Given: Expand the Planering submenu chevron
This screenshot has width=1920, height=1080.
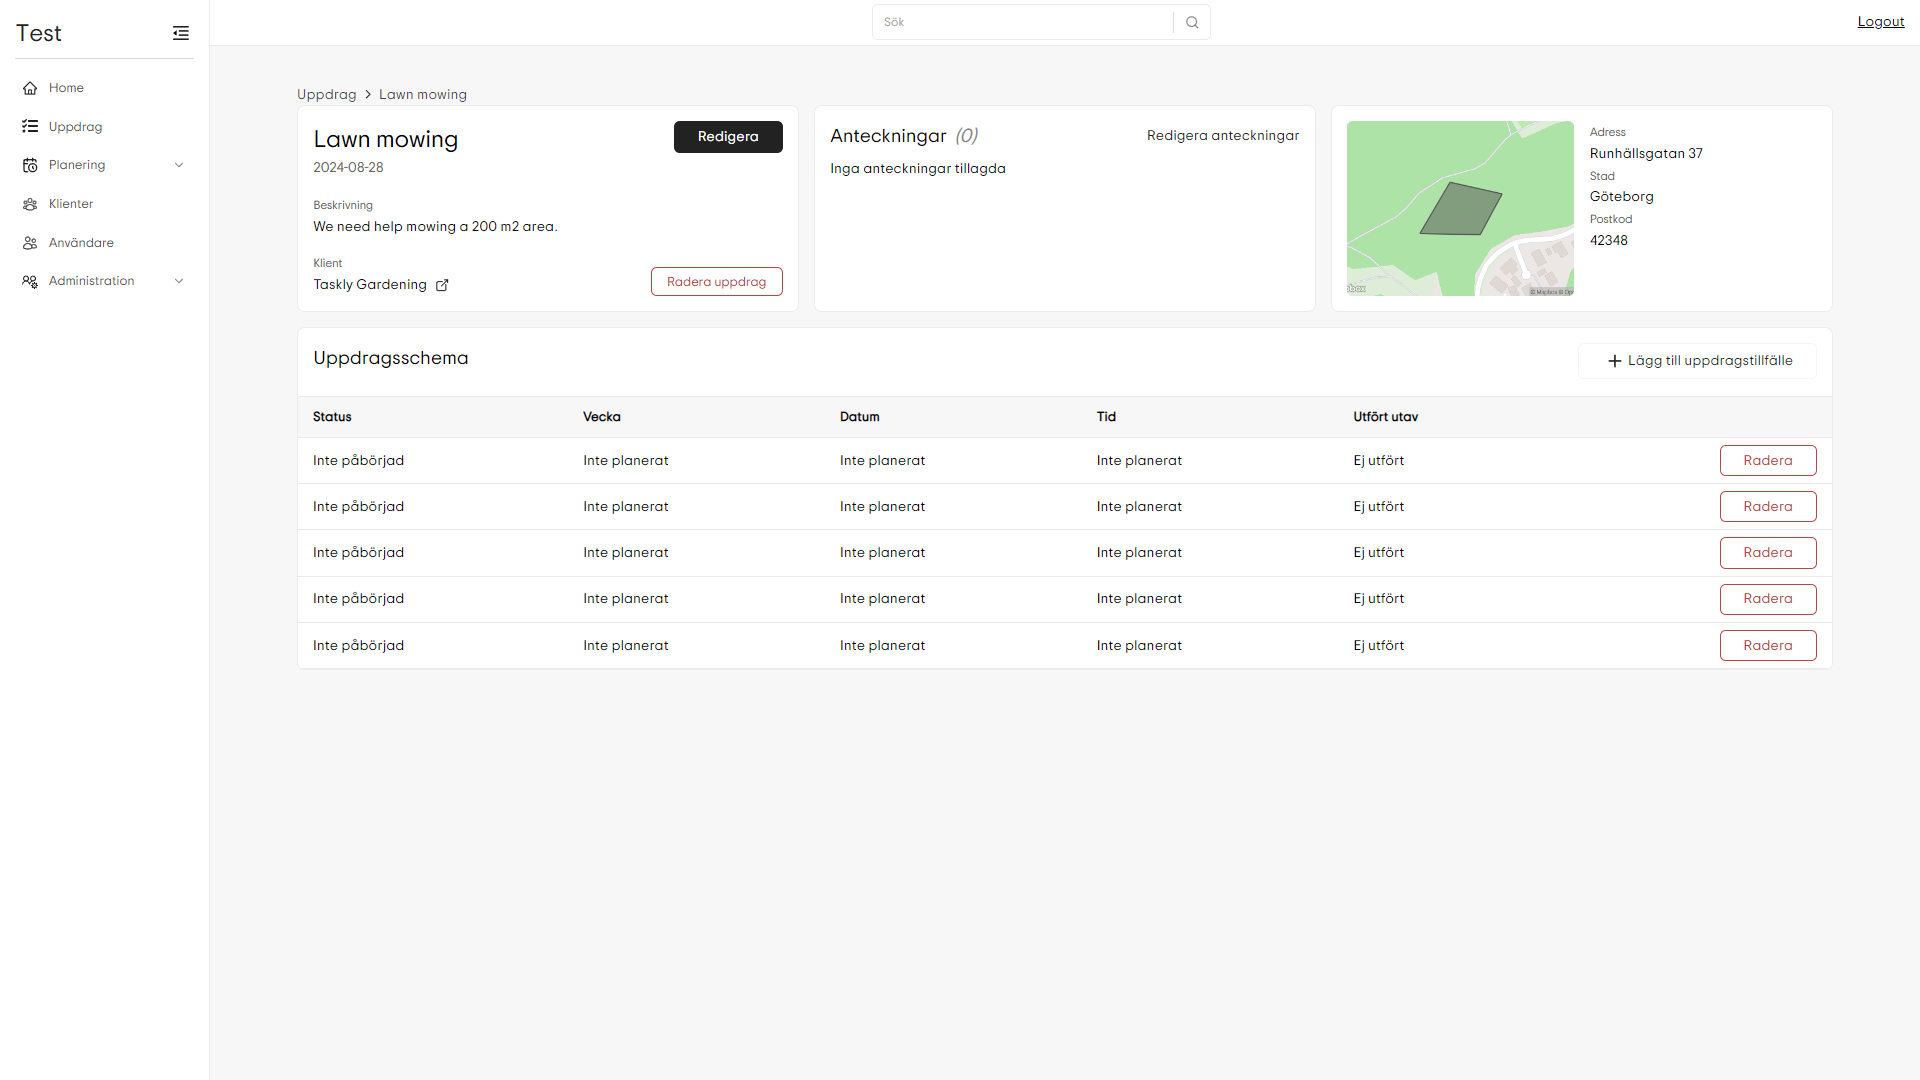Looking at the screenshot, I should tap(179, 165).
